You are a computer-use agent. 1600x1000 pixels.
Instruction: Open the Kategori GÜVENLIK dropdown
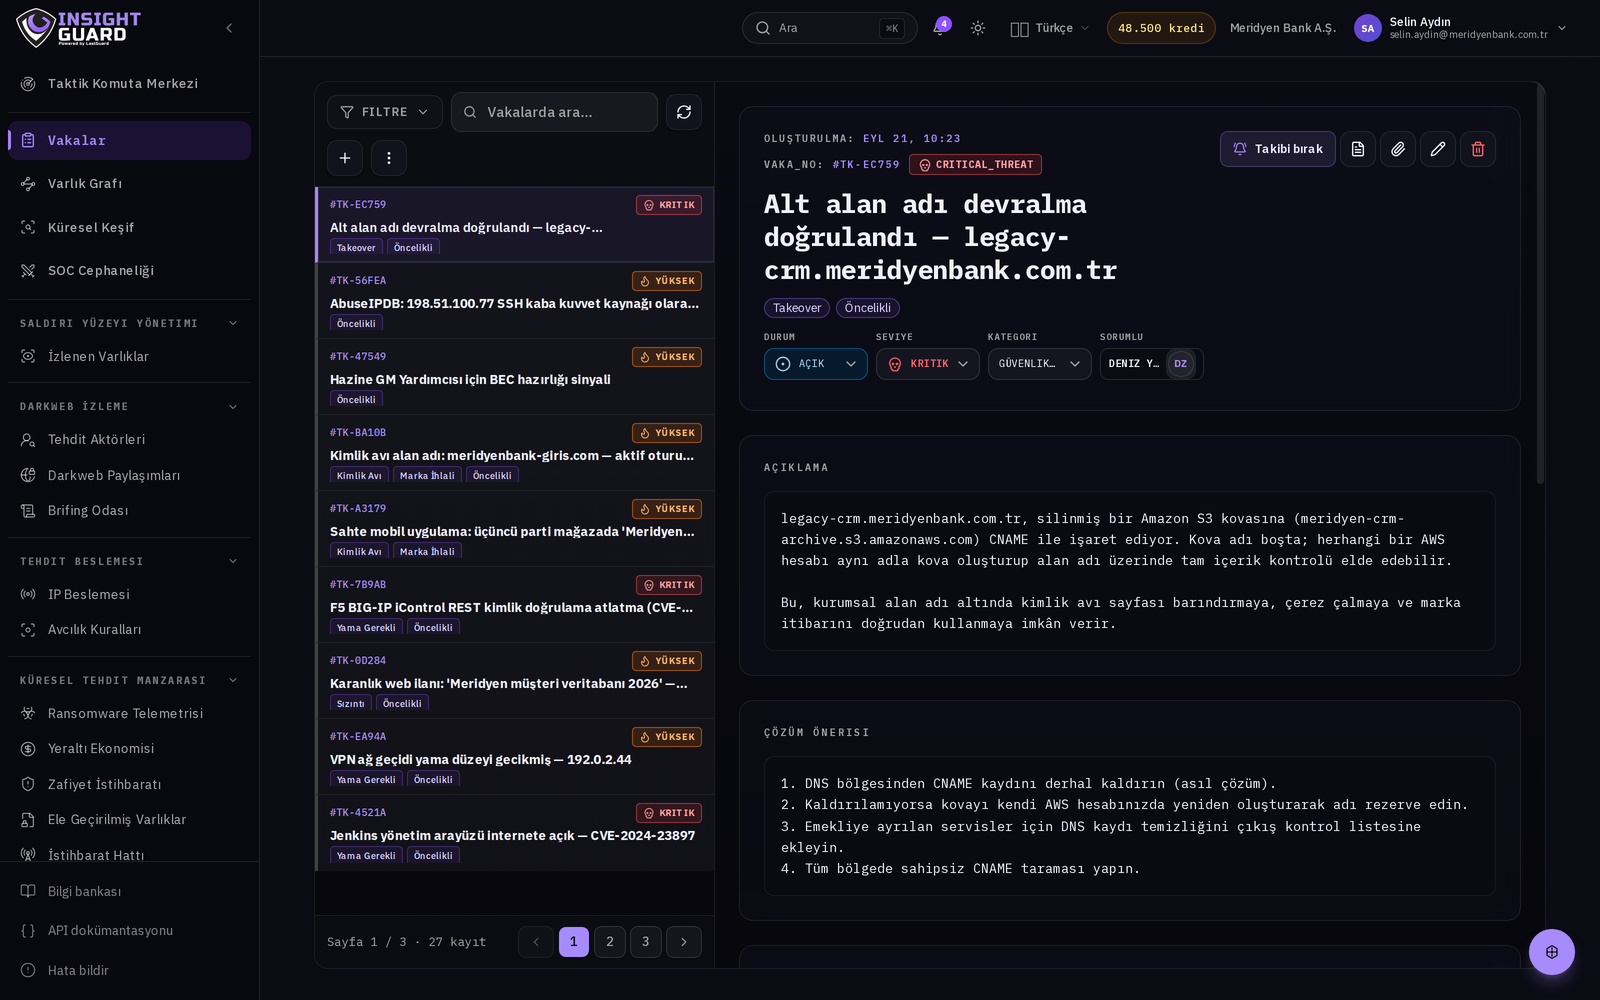(1040, 364)
